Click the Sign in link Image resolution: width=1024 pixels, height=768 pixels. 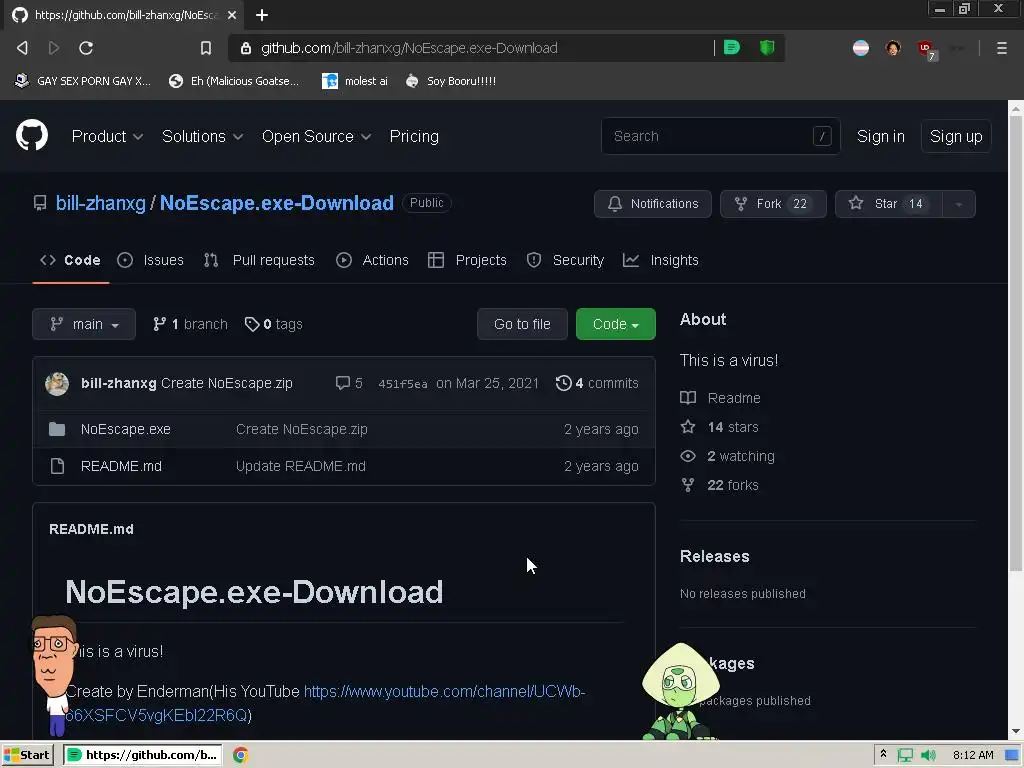click(880, 136)
